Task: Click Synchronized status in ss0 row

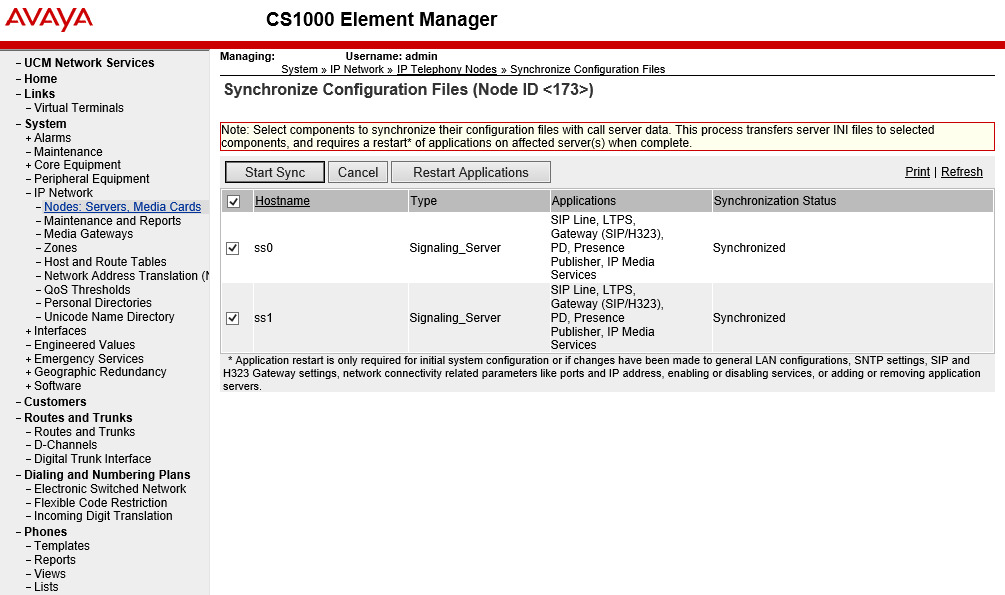Action: tap(749, 248)
